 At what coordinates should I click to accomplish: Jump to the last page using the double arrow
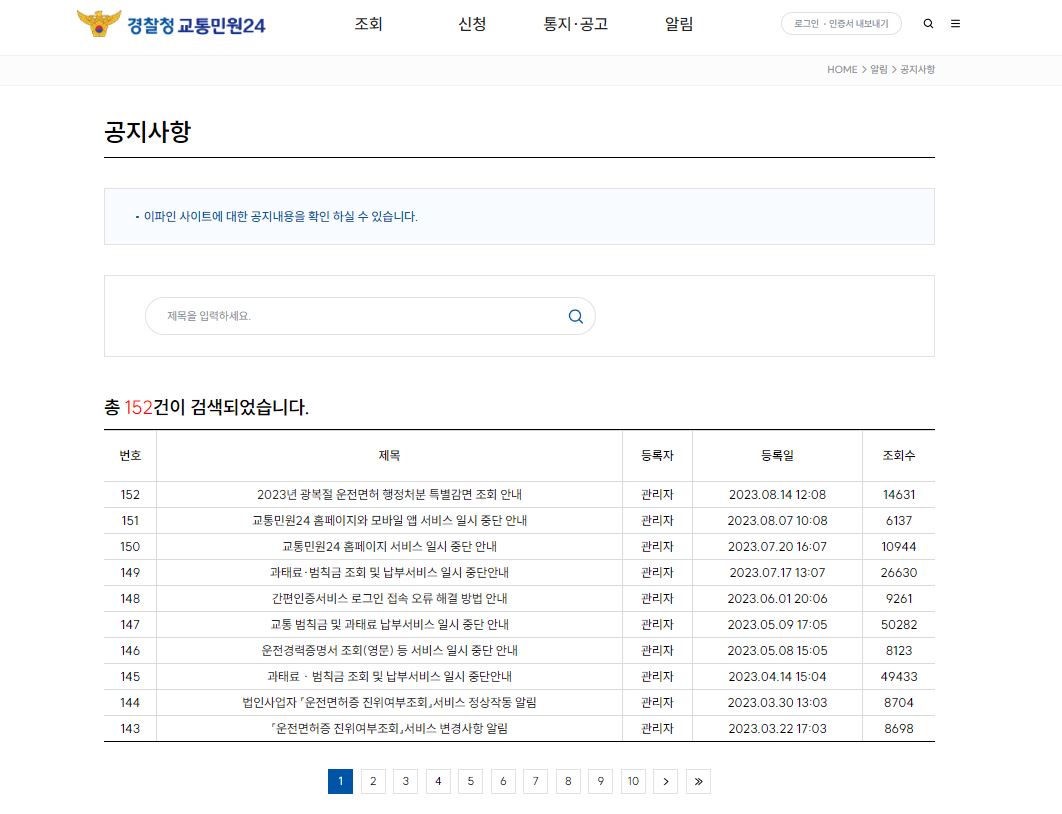coord(698,781)
